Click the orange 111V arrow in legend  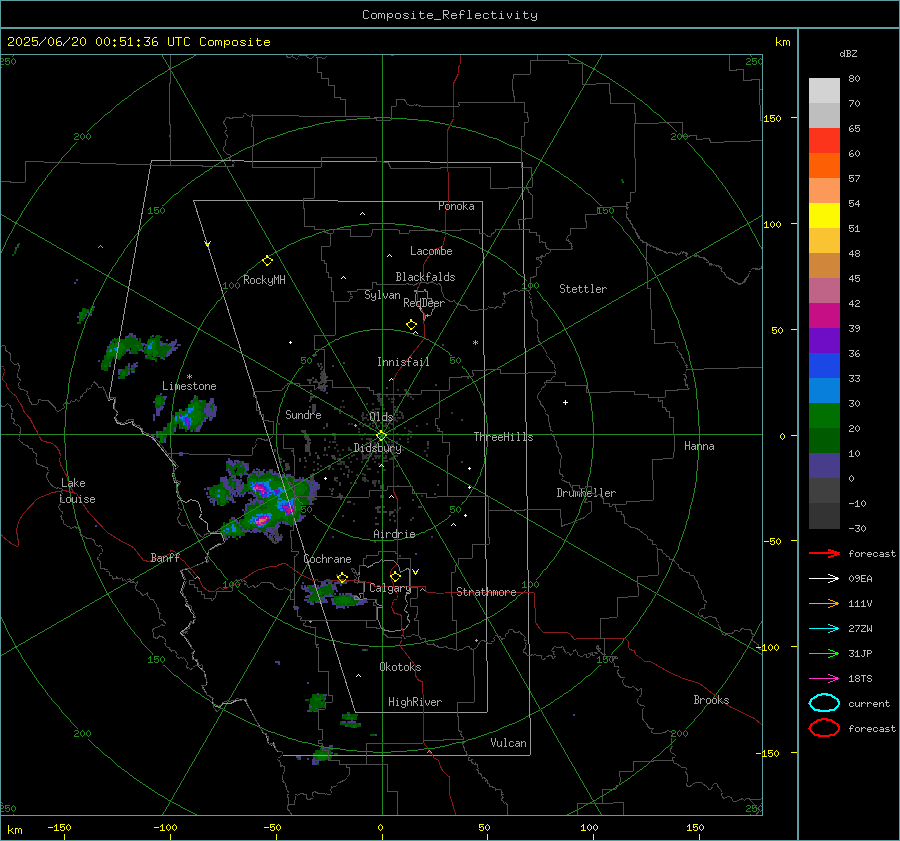824,603
